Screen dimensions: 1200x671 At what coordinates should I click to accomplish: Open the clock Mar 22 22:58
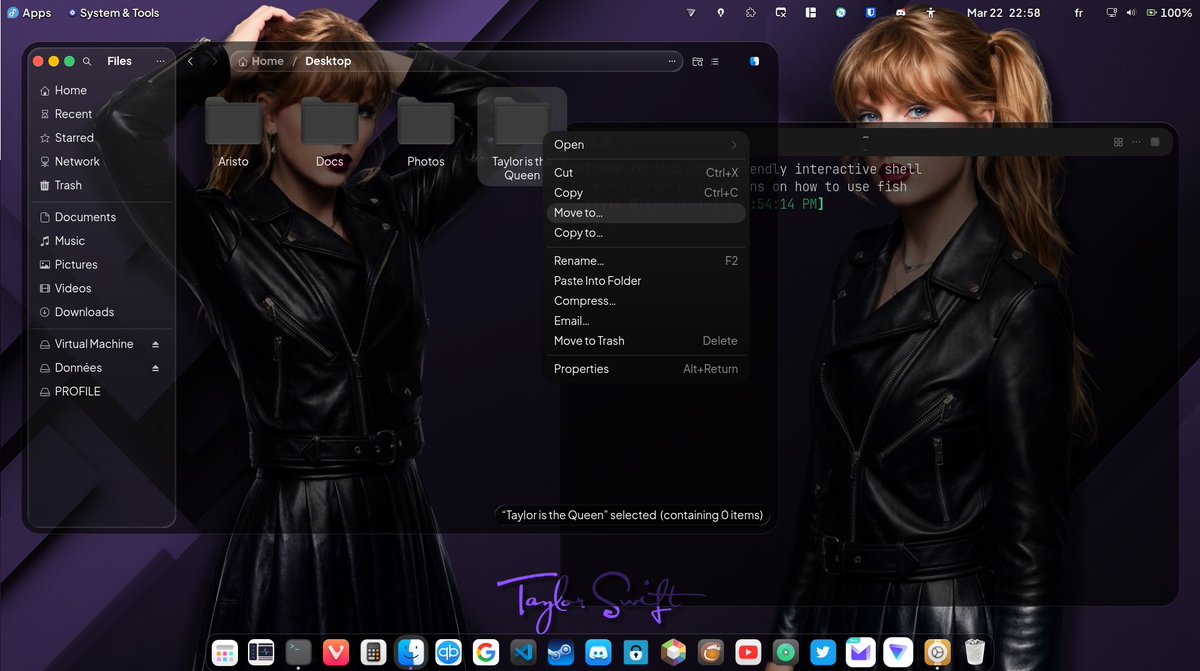(x=1003, y=13)
